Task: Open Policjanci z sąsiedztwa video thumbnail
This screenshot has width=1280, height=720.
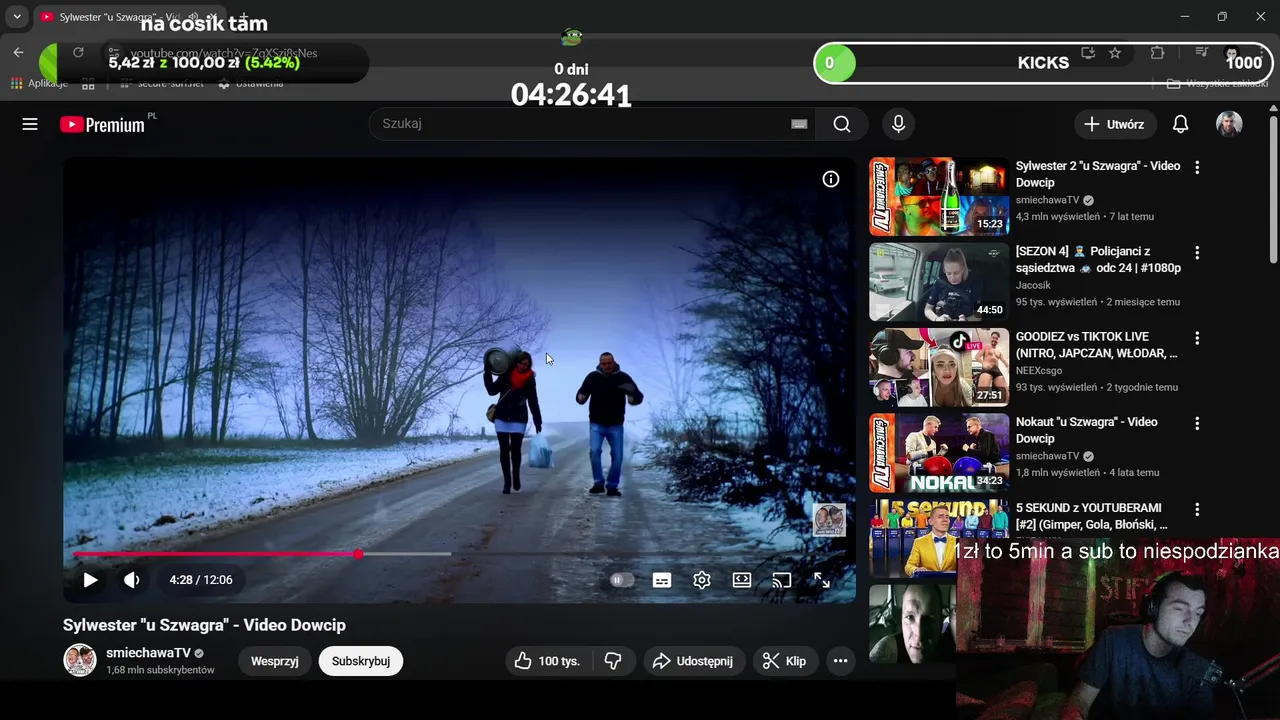Action: [x=939, y=282]
